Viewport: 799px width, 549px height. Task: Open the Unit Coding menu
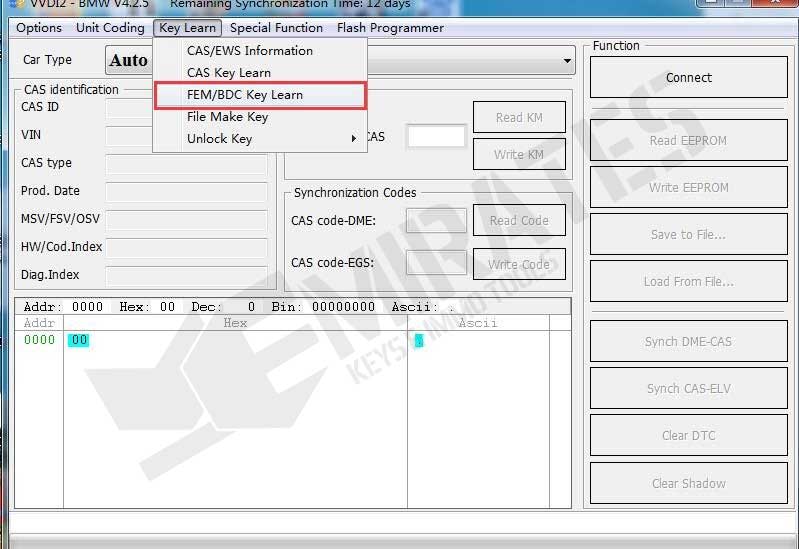coord(110,28)
